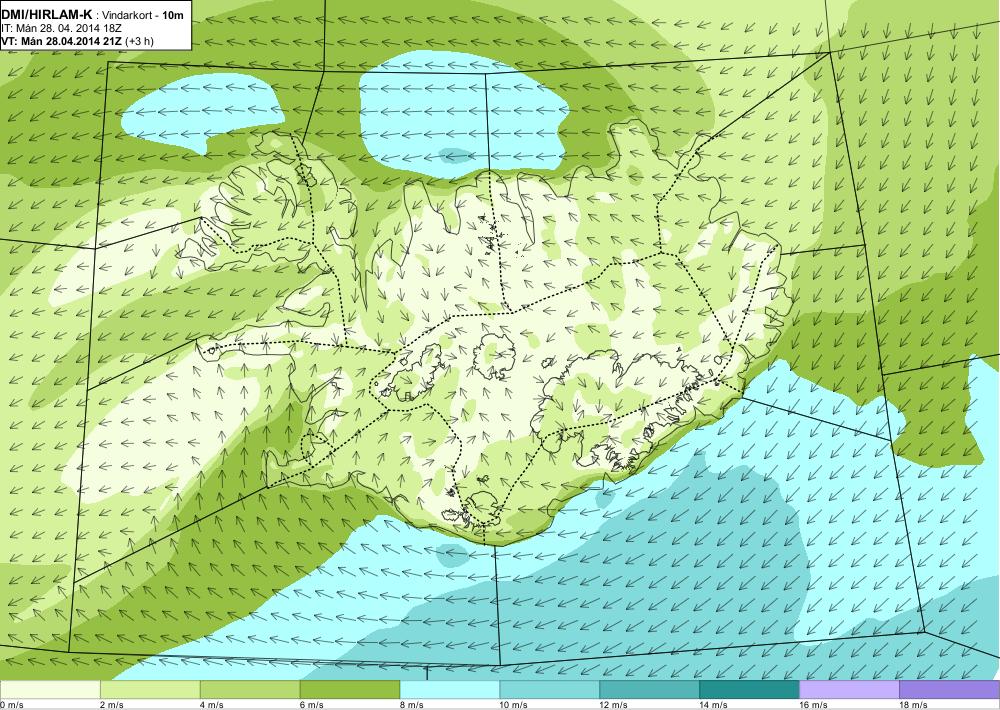Click the "18 m/s" legend label

(x=913, y=705)
